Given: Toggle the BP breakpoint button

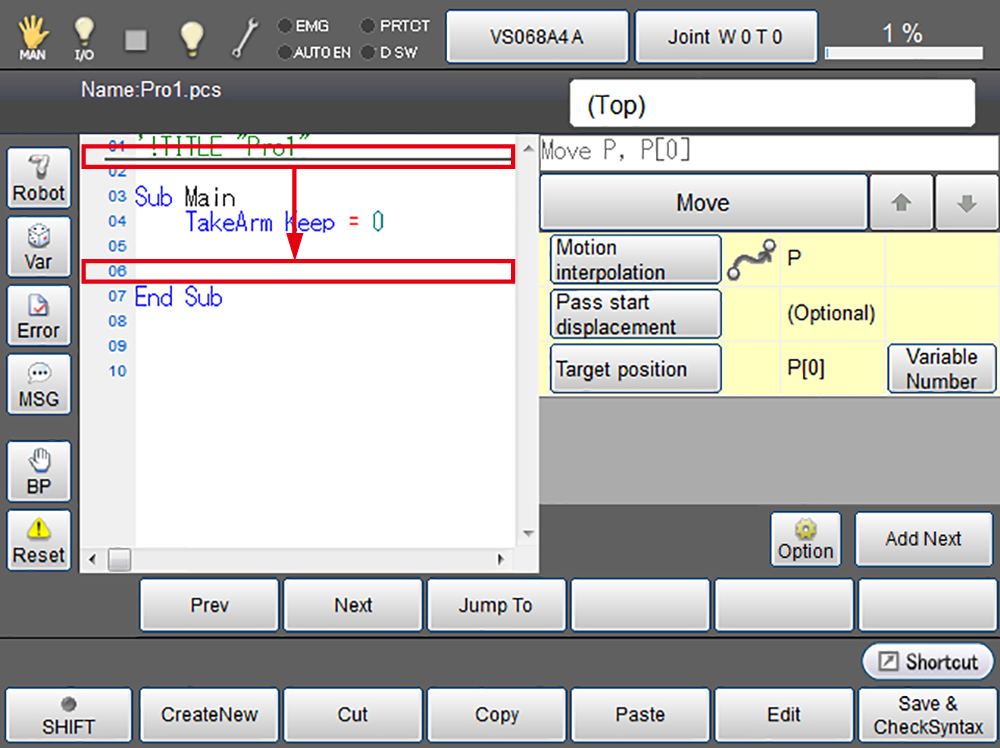Looking at the screenshot, I should pyautogui.click(x=39, y=471).
